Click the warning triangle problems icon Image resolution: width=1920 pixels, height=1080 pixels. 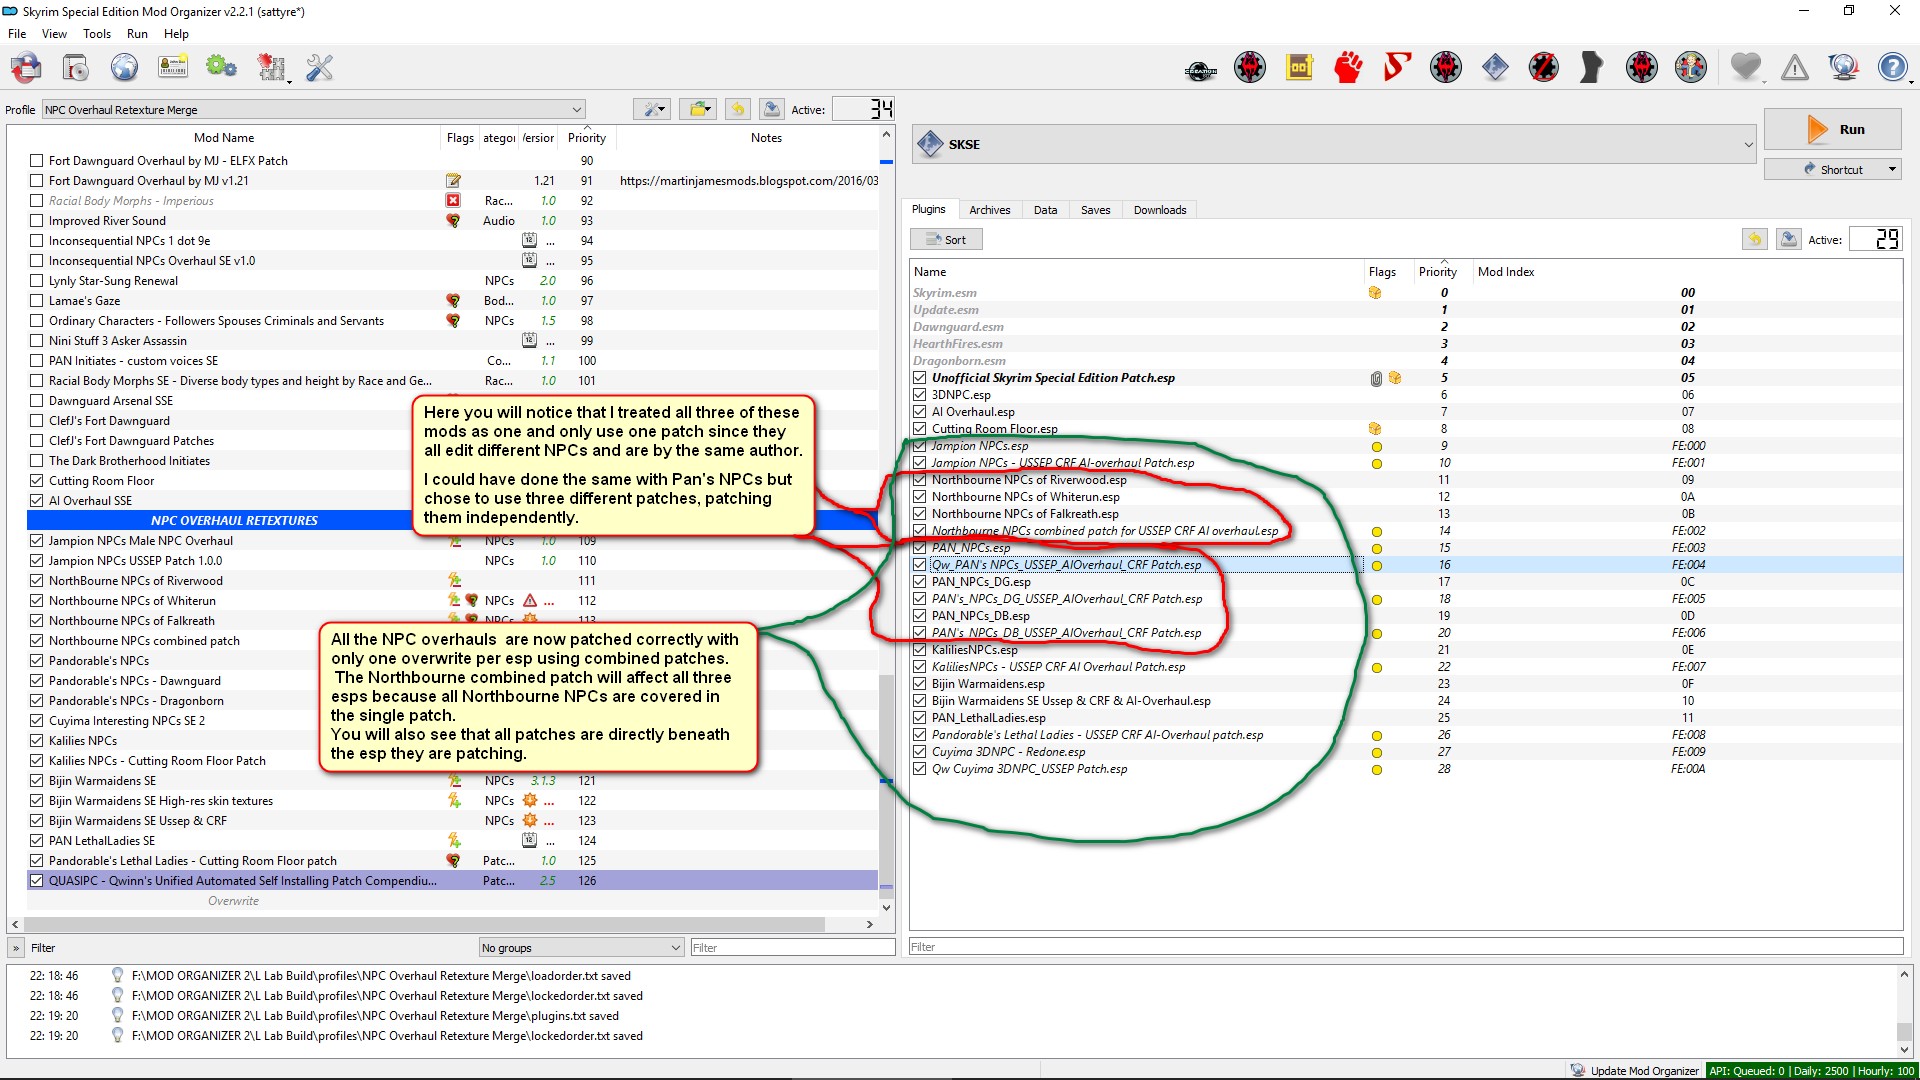[x=1794, y=68]
